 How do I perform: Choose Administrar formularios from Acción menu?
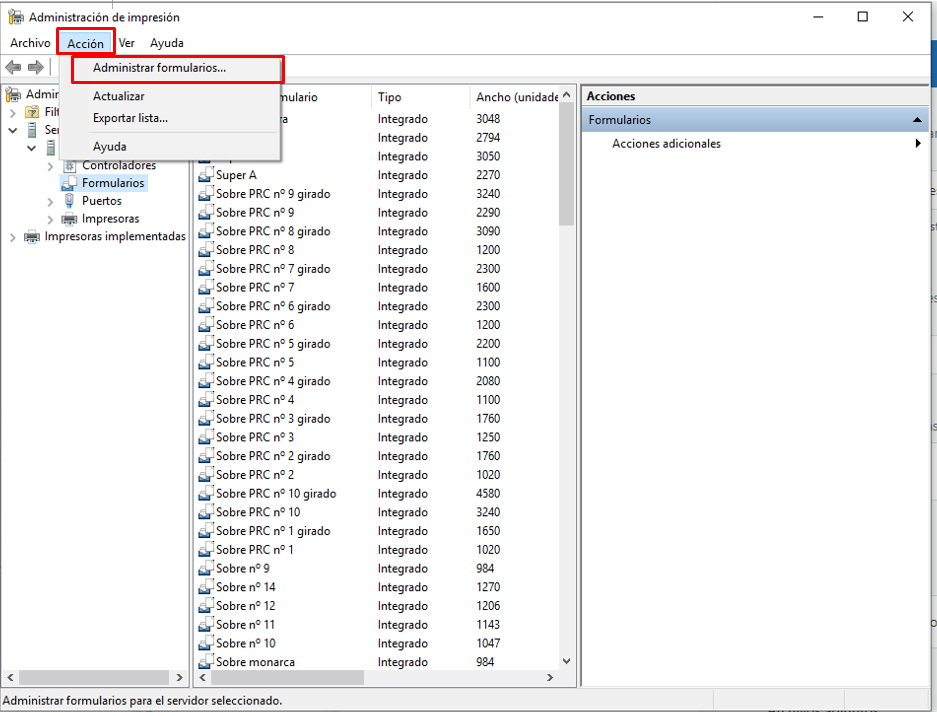(x=159, y=69)
